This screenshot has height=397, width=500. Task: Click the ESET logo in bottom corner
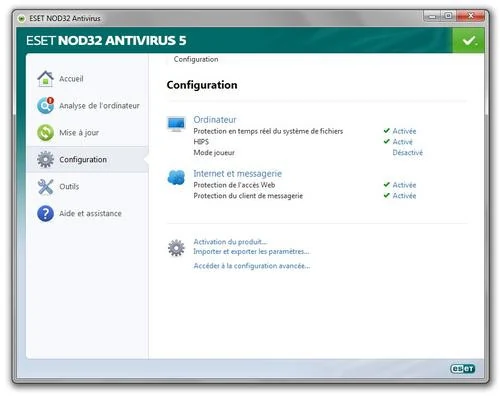463,369
